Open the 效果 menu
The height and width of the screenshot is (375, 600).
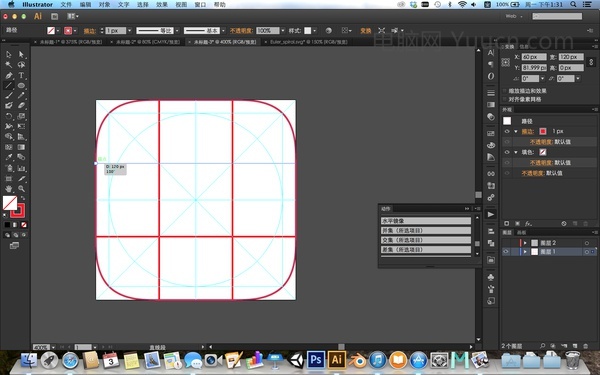(161, 5)
